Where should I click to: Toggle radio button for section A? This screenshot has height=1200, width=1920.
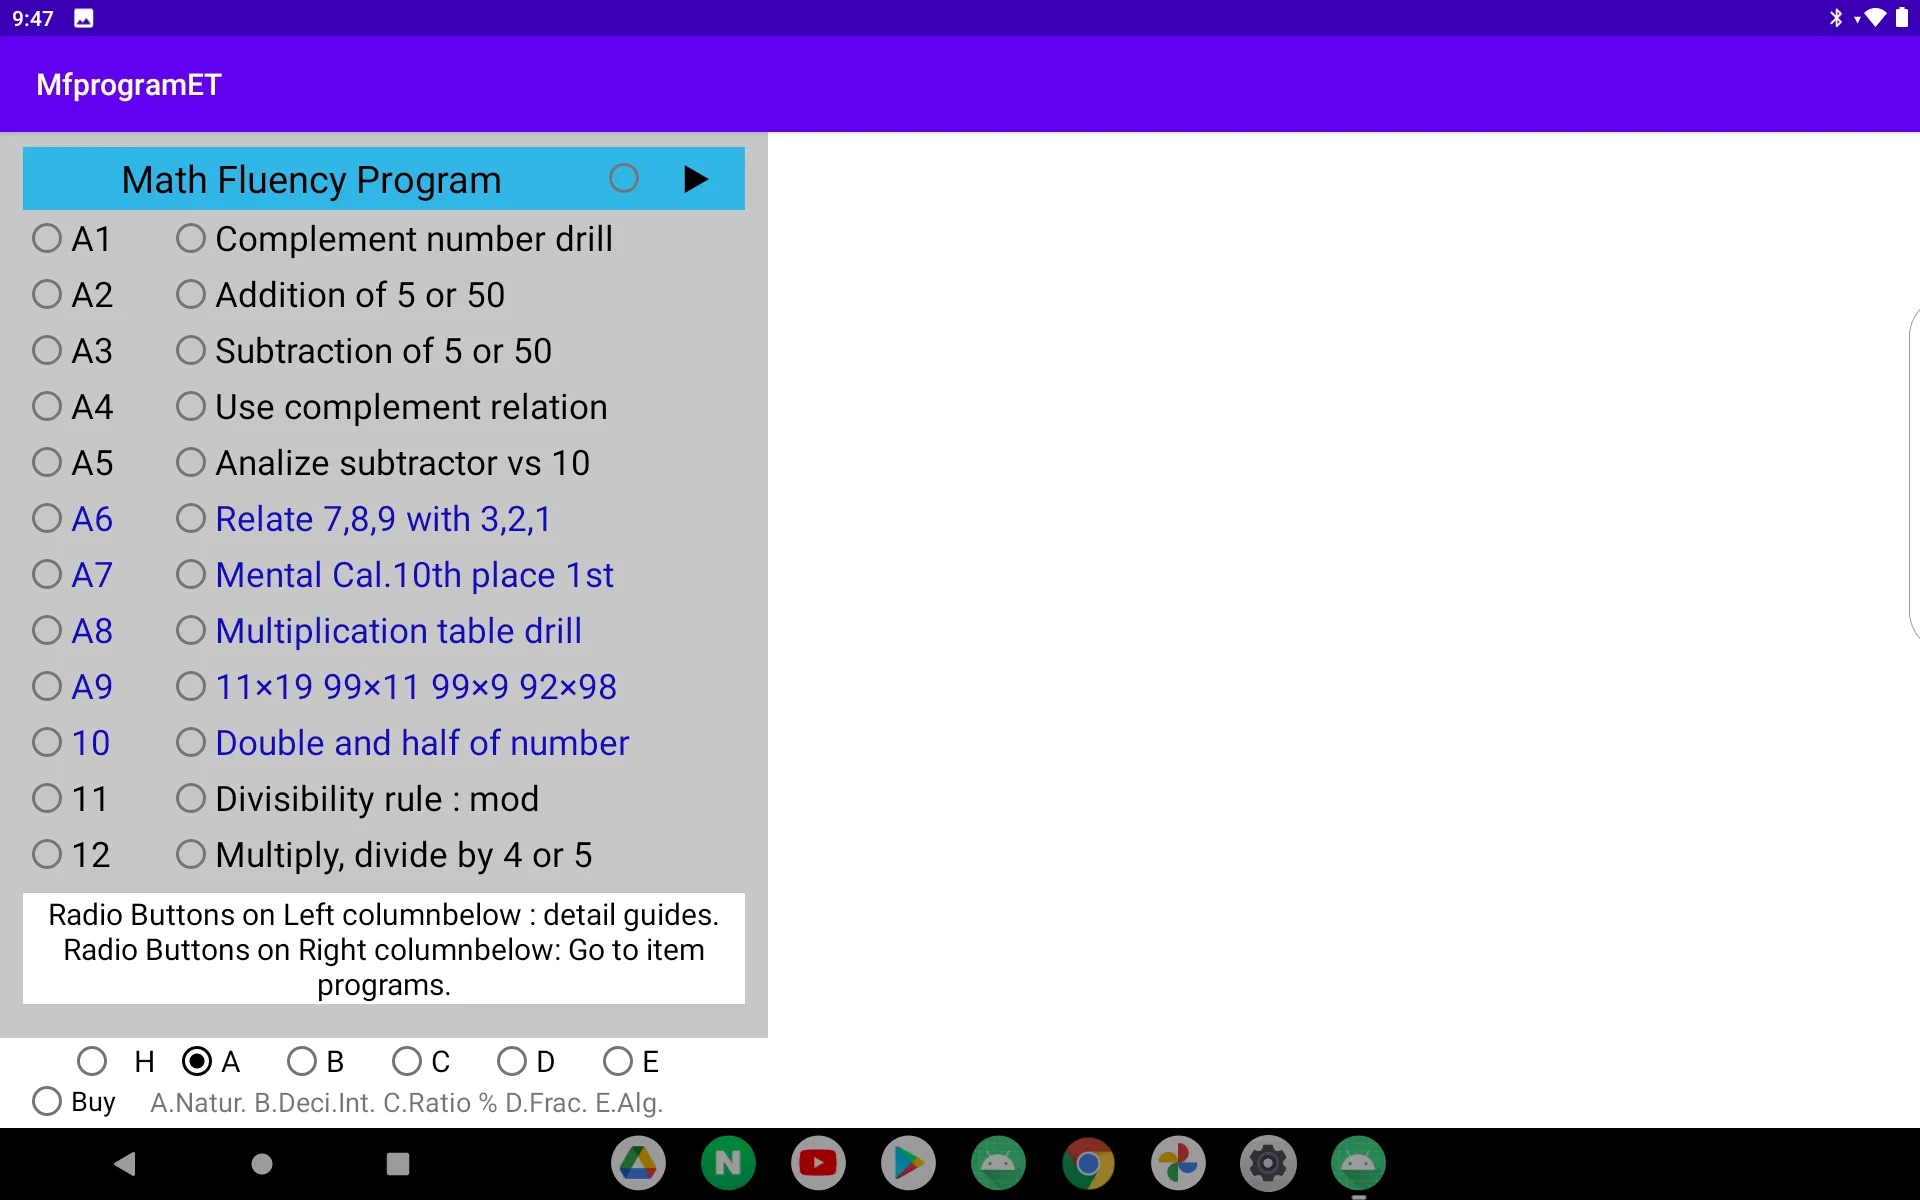[198, 1060]
